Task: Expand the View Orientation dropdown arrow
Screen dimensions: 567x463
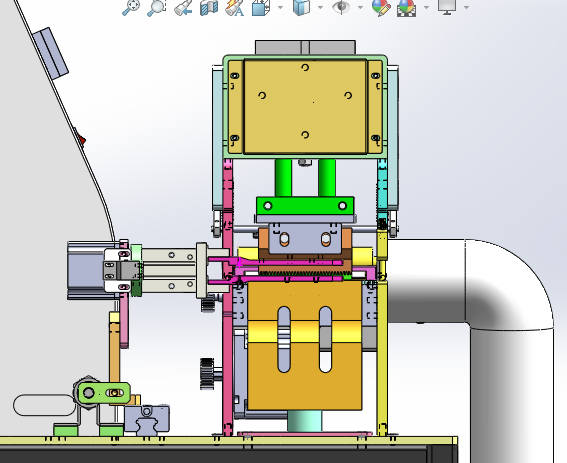Action: pos(281,7)
